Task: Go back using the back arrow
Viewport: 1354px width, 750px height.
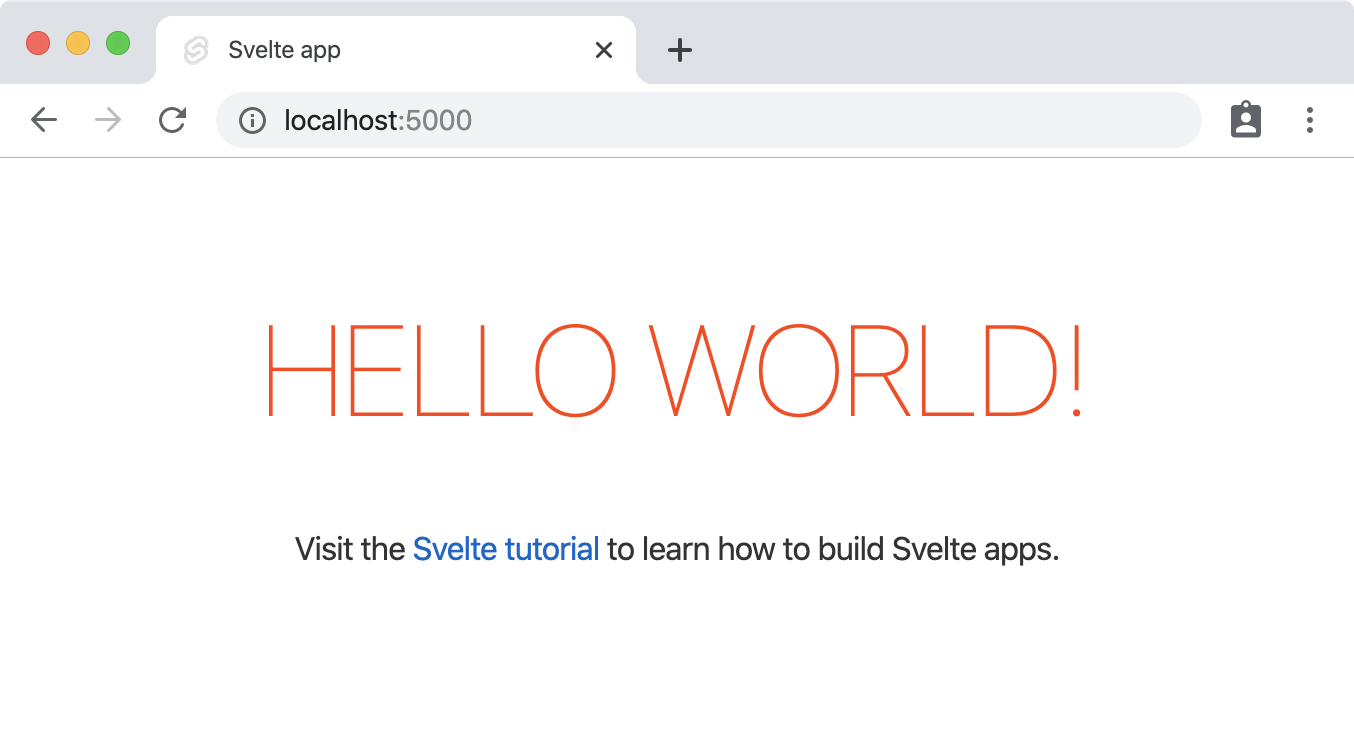Action: (44, 121)
